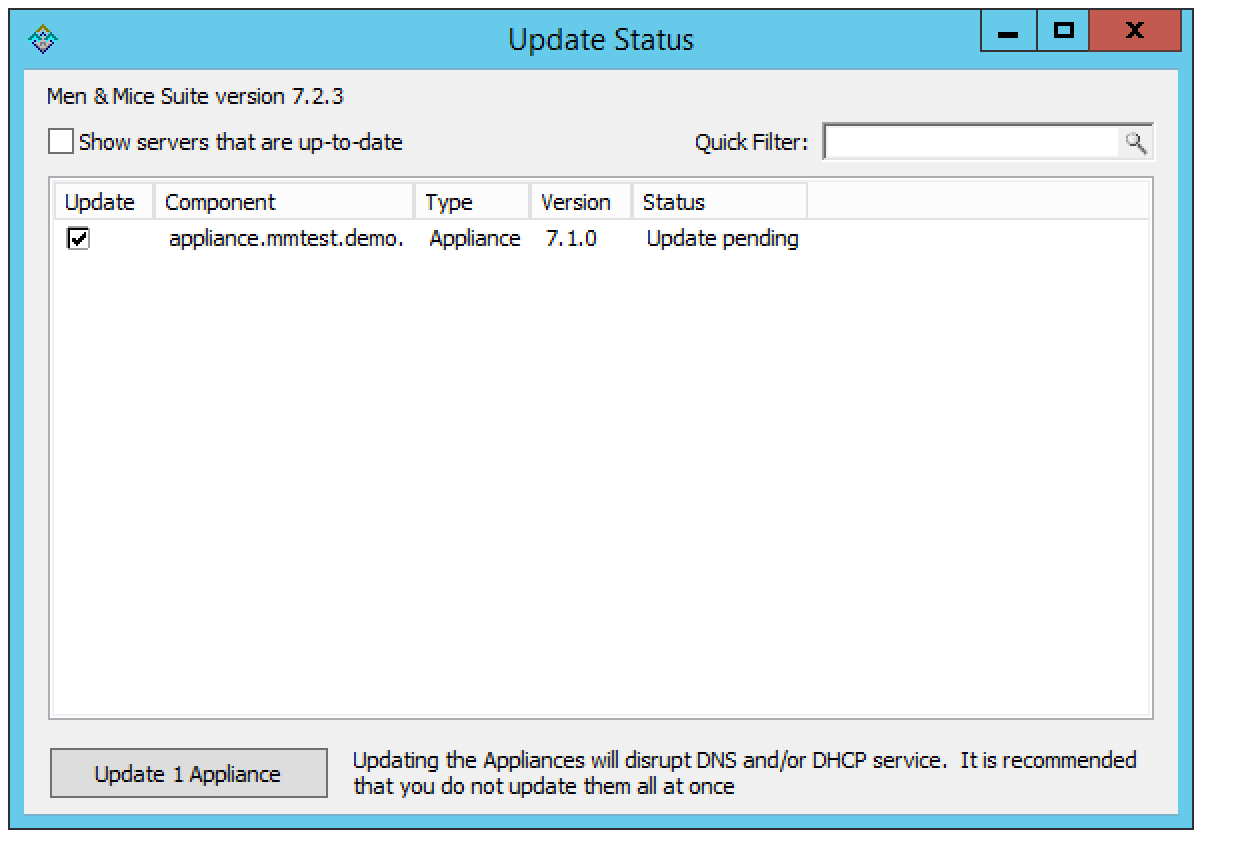Click the Status column header
This screenshot has height=846, width=1238.
coord(718,202)
